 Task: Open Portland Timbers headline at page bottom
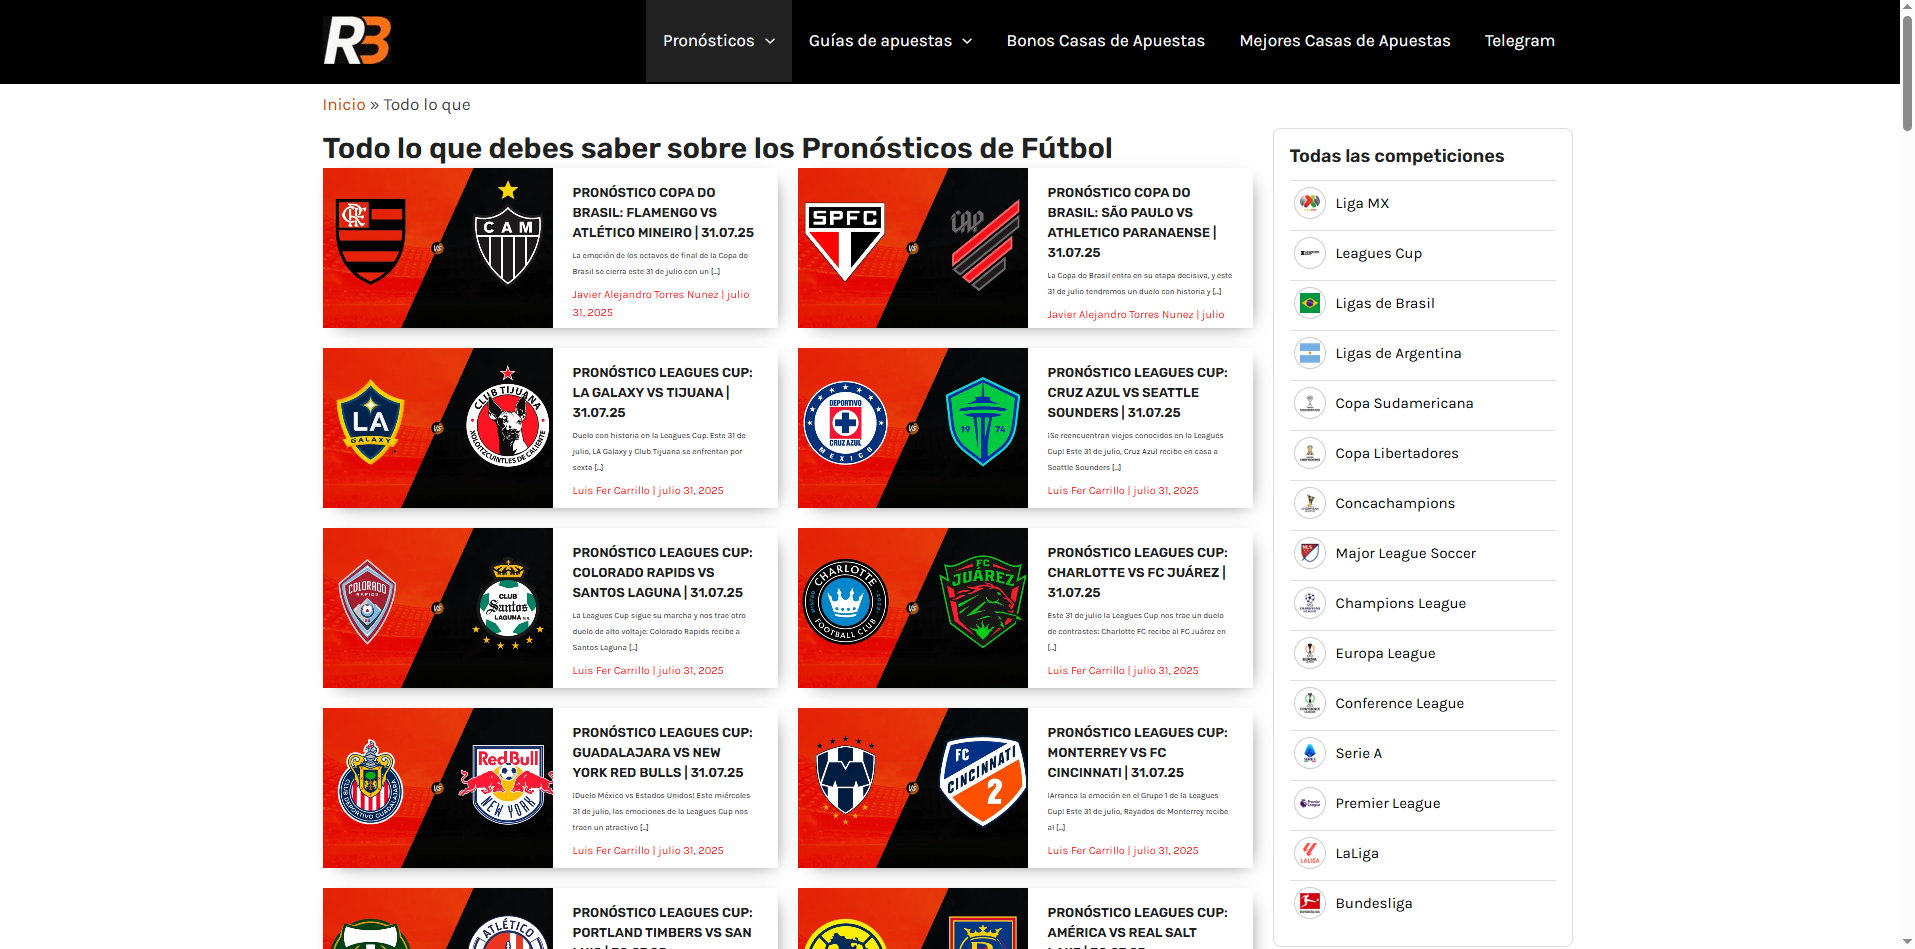[662, 926]
